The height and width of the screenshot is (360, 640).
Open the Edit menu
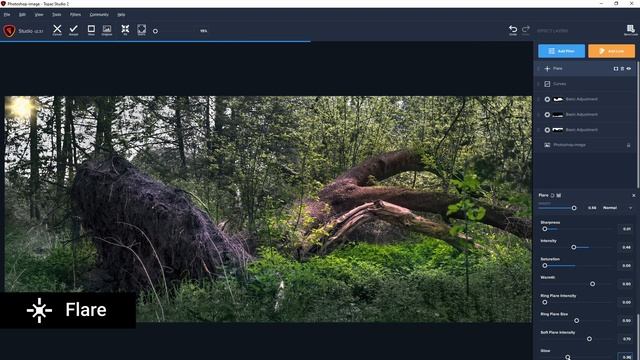click(x=22, y=14)
